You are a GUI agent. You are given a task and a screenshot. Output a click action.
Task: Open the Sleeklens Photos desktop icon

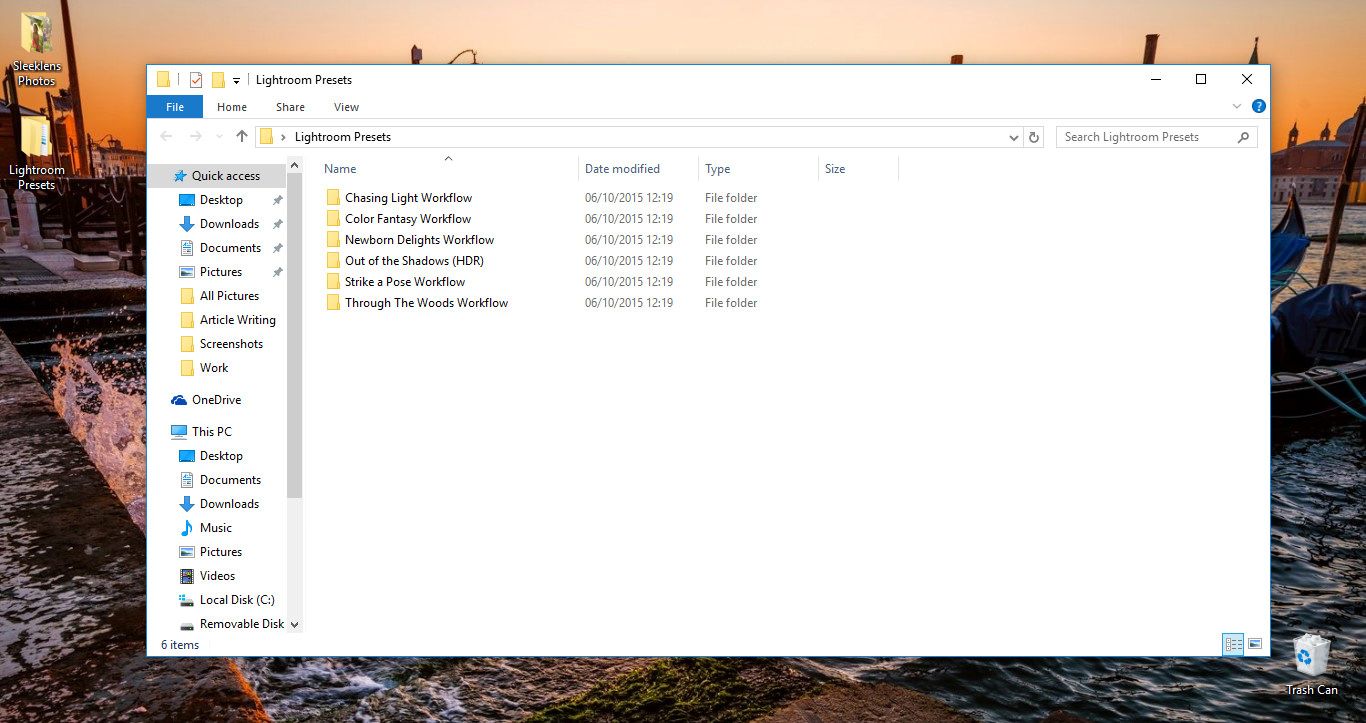point(37,49)
